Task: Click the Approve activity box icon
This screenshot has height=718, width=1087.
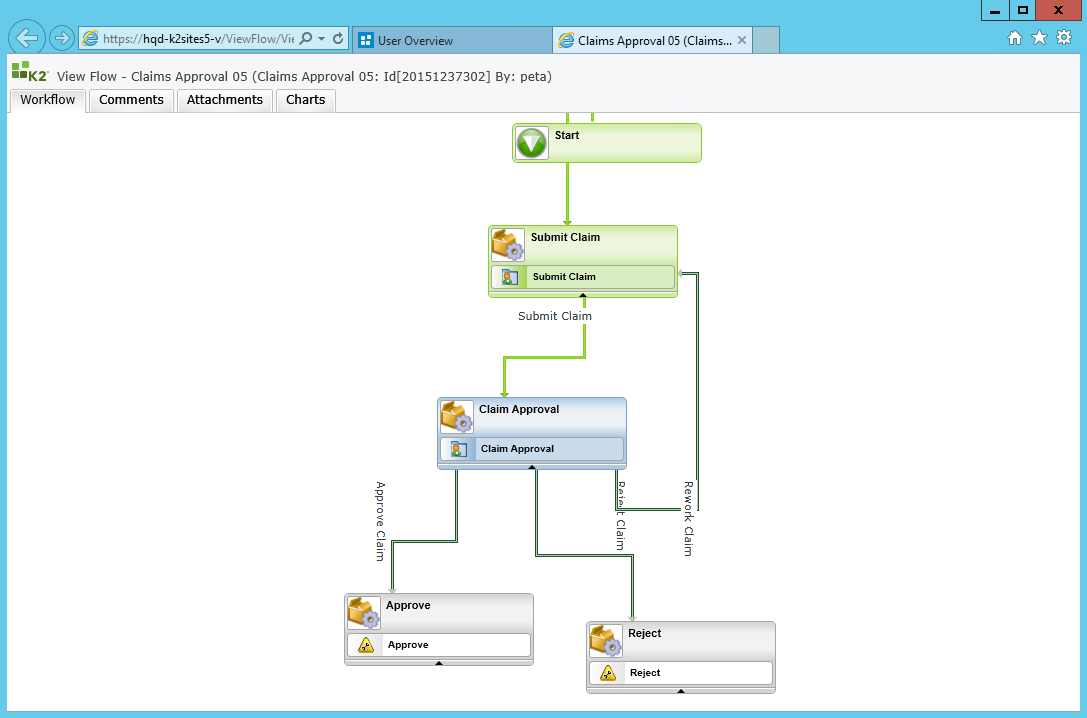Action: 364,613
